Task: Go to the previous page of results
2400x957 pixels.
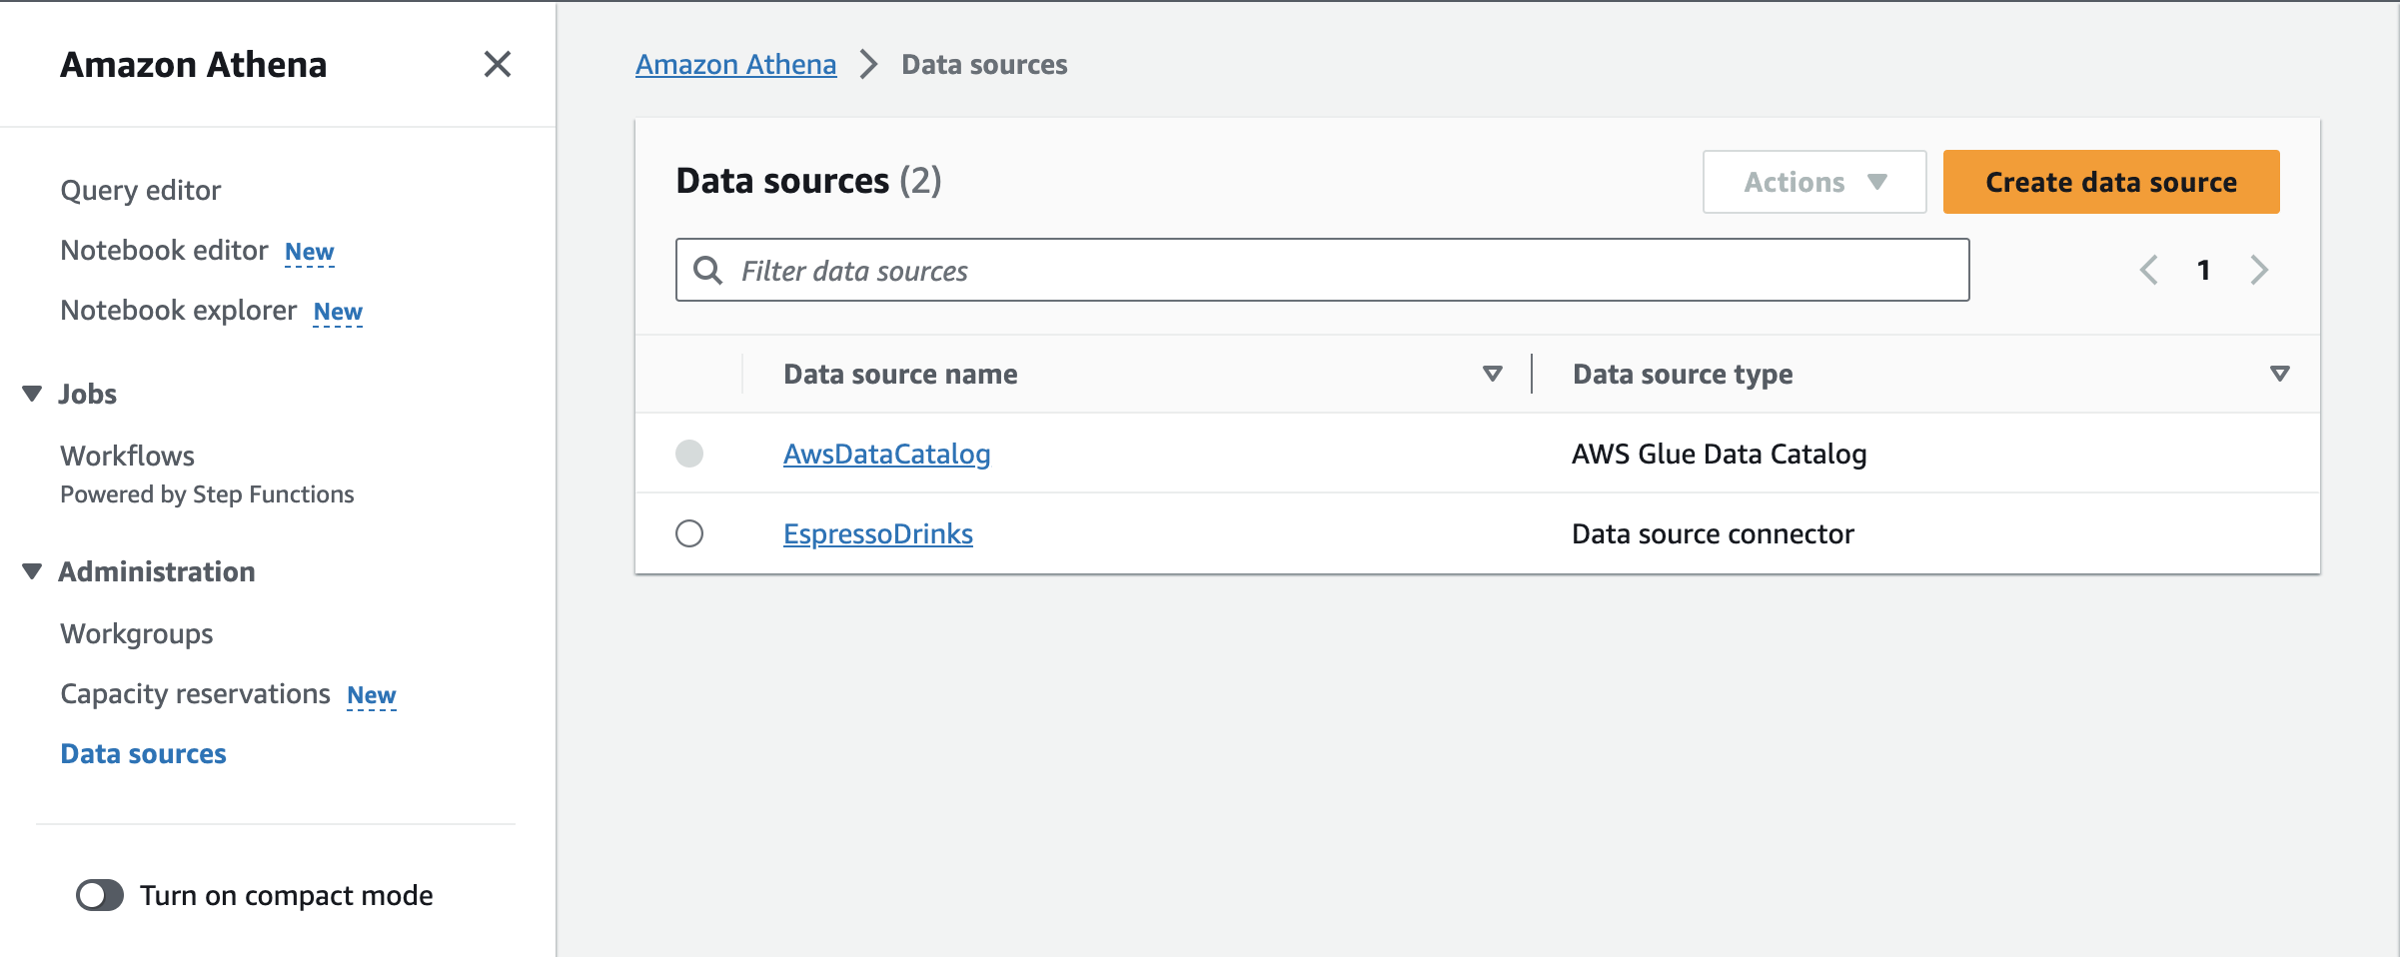Action: [2149, 270]
